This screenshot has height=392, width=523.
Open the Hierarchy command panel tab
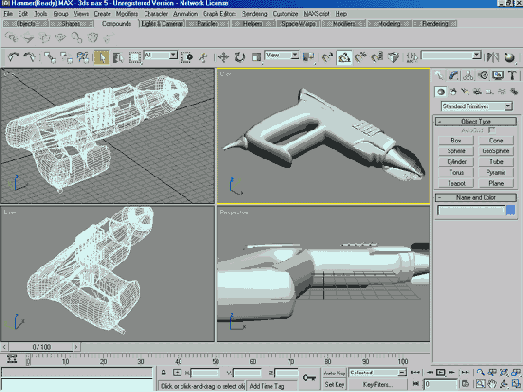click(468, 76)
